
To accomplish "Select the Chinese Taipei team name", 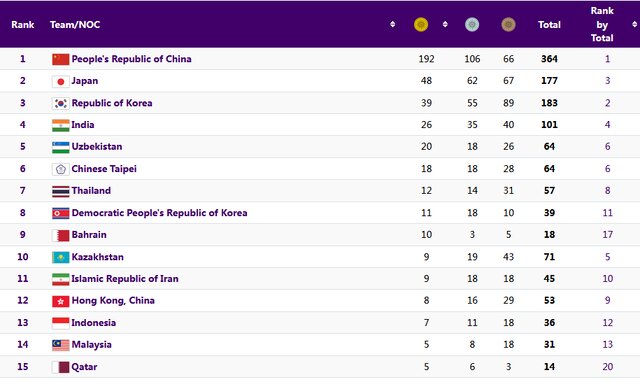I will 104,169.
